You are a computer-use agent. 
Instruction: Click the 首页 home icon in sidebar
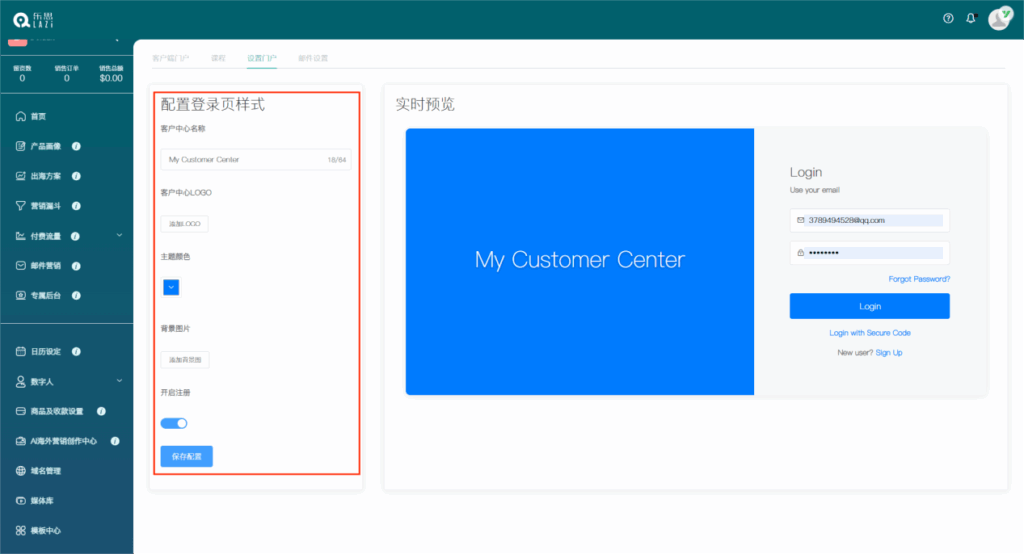coord(20,116)
